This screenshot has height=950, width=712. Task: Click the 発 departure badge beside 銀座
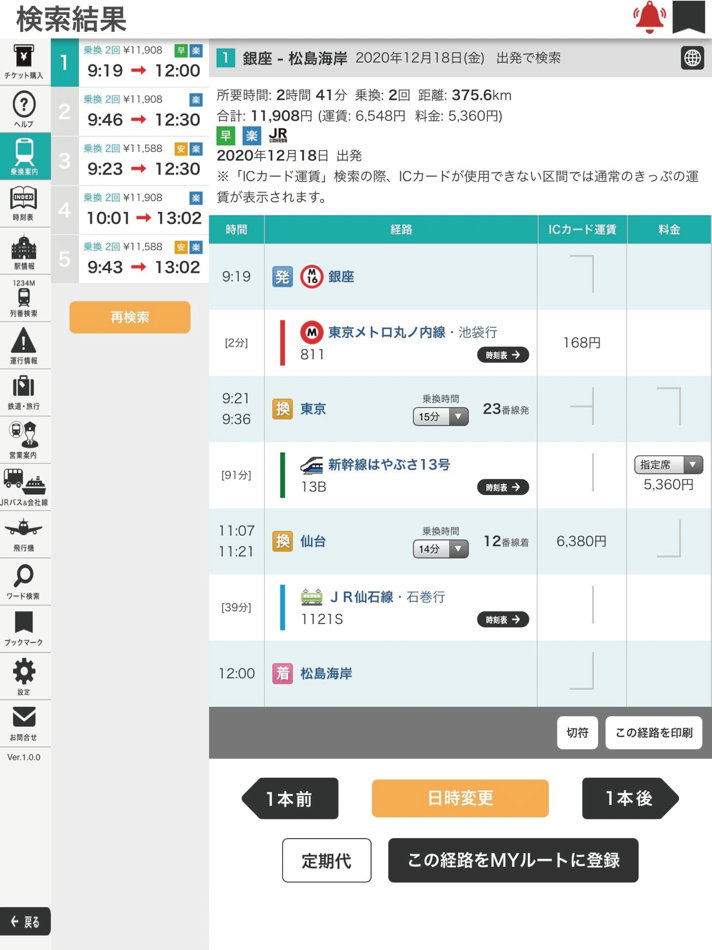[282, 277]
